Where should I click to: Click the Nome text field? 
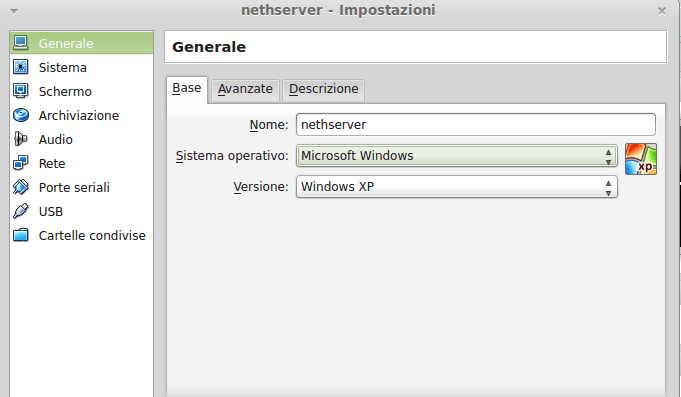pos(476,125)
